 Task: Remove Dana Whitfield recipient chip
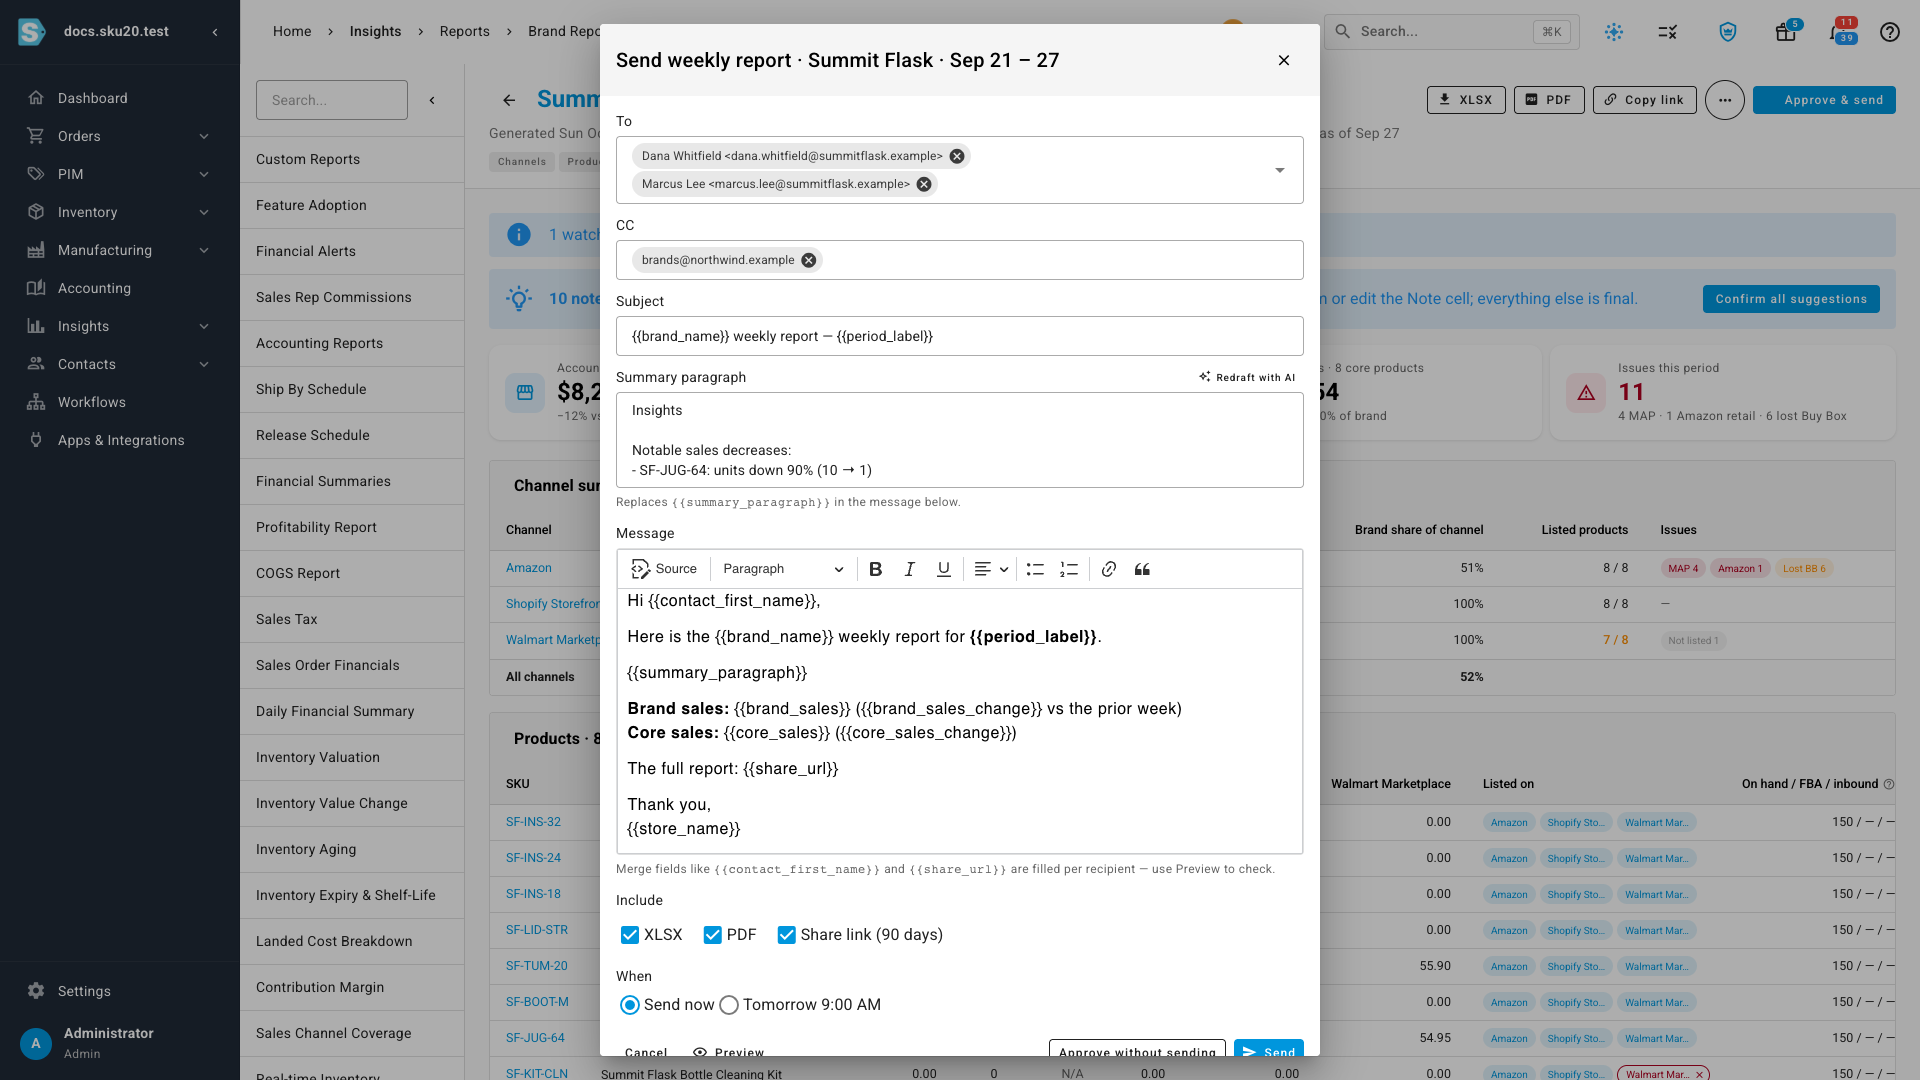pos(957,156)
